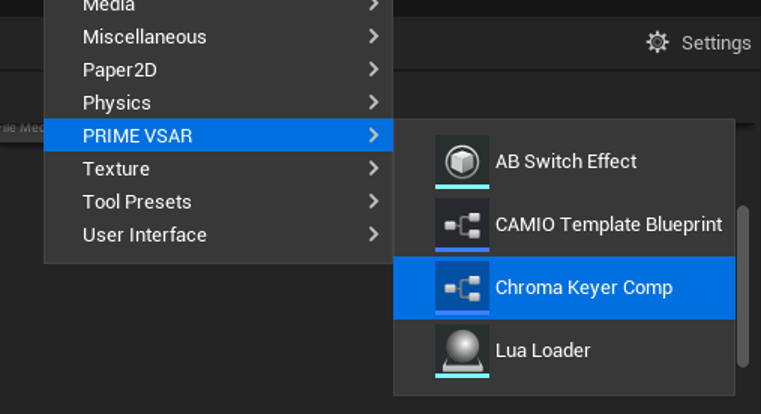762x414 pixels.
Task: Expand the Paper2D submenu arrow
Action: tap(373, 70)
